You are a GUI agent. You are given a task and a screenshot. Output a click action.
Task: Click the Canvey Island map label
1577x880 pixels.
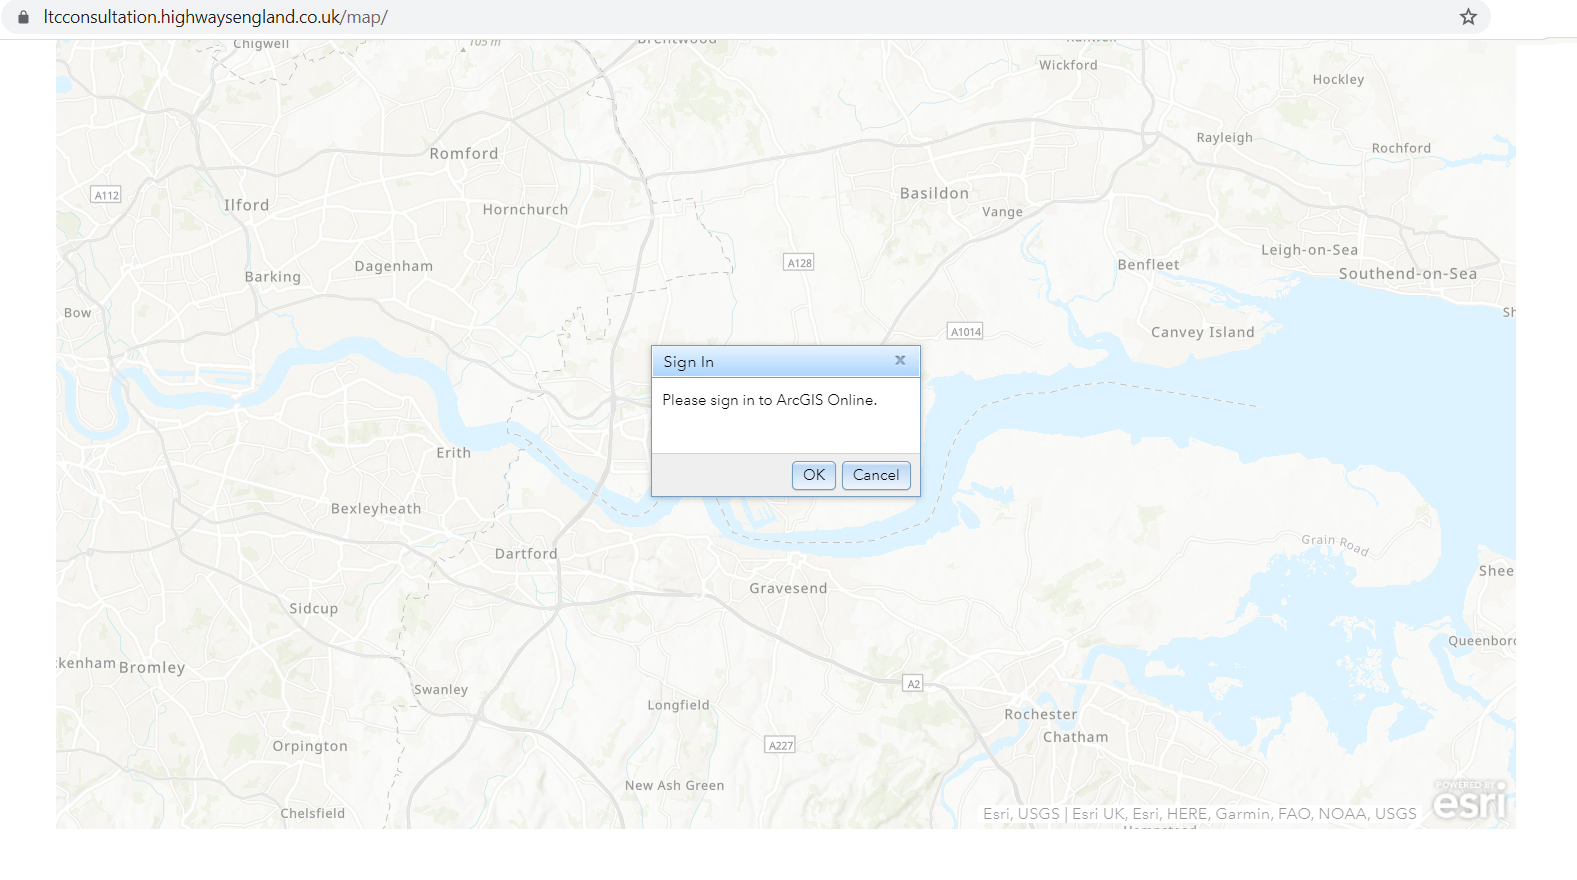[1202, 333]
